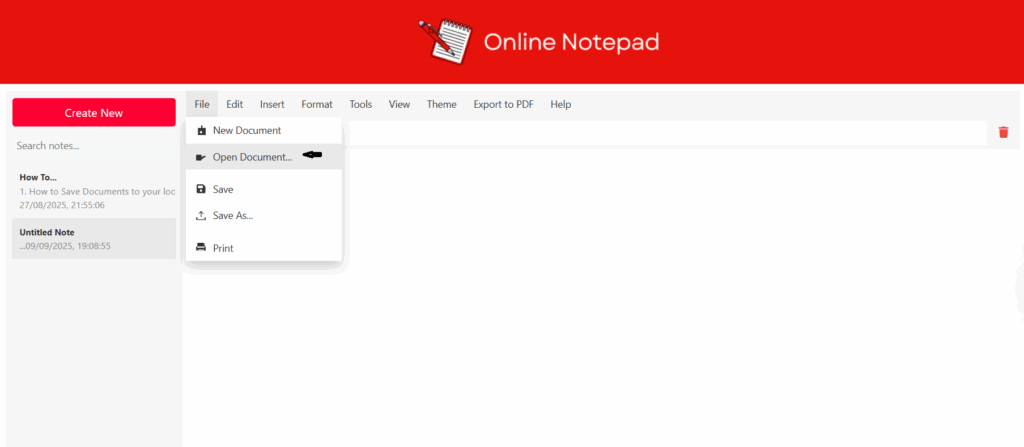Open the Edit menu
The image size is (1024, 447).
234,104
